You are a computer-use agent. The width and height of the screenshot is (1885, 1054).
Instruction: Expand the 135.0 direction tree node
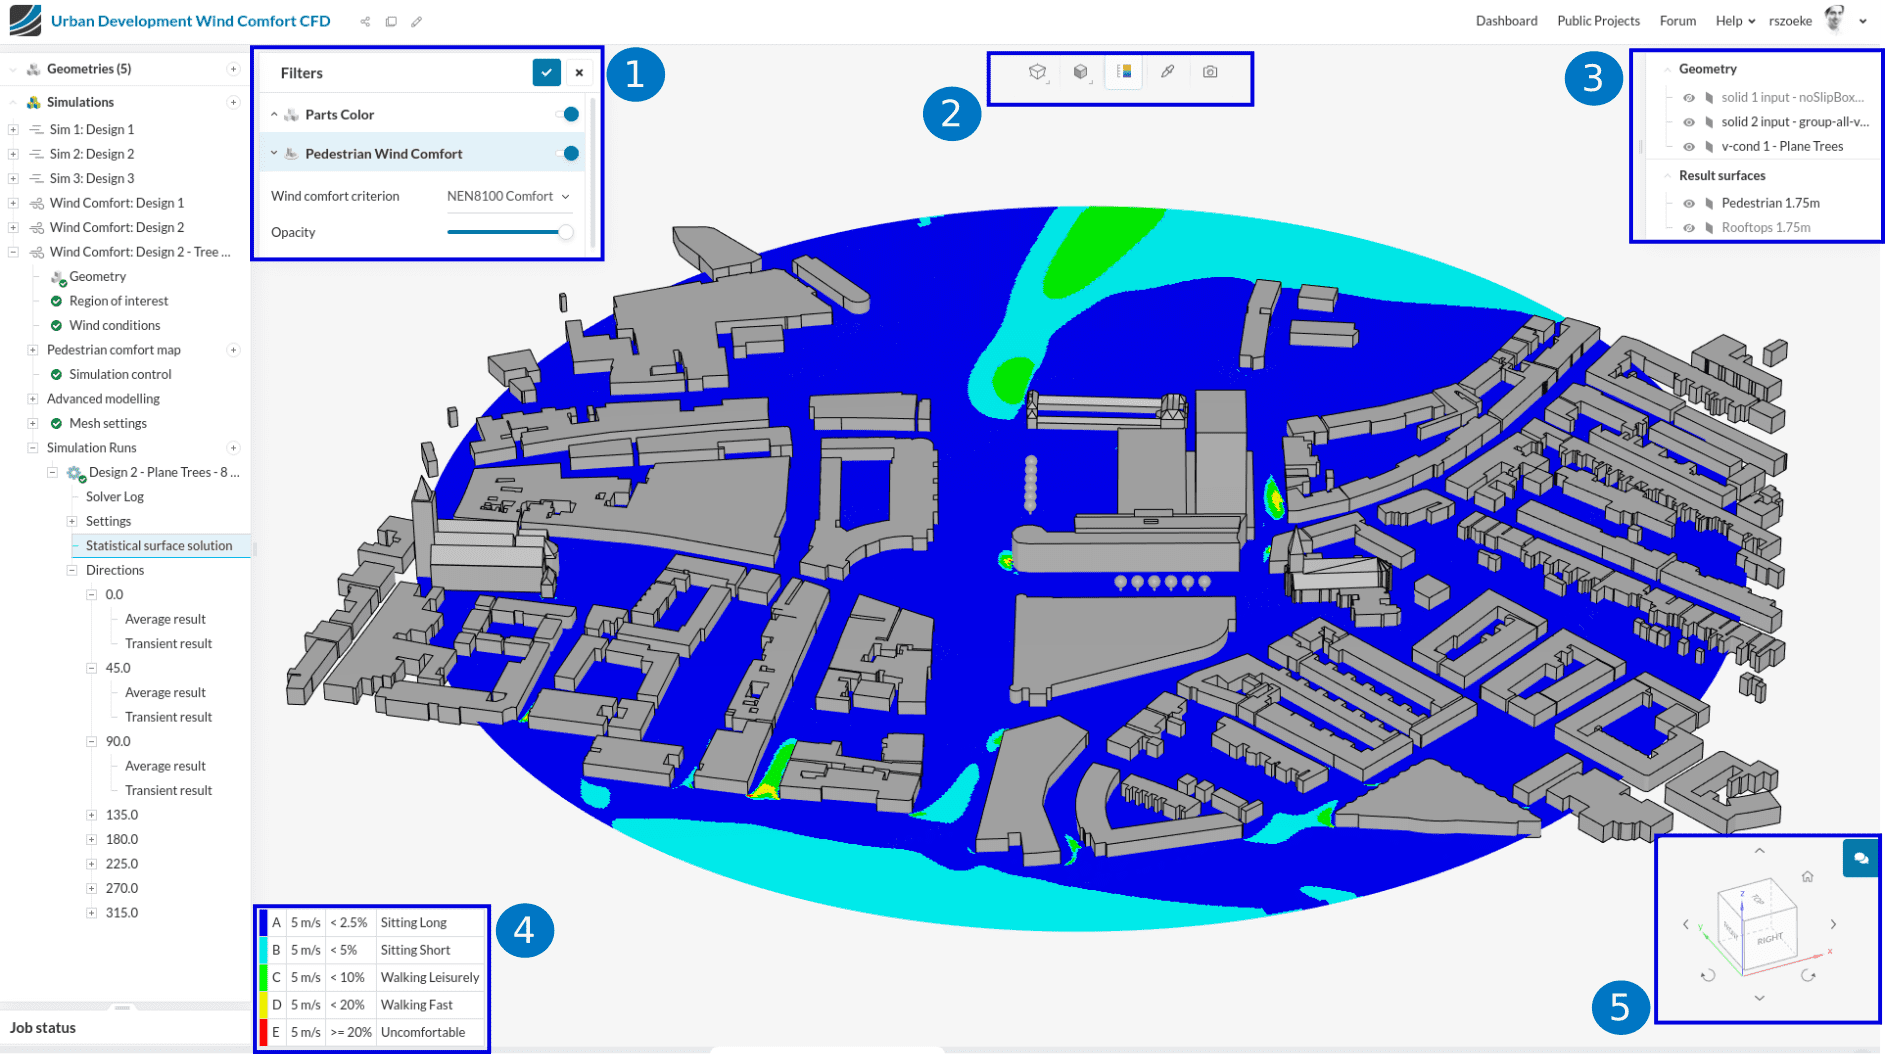pyautogui.click(x=91, y=815)
